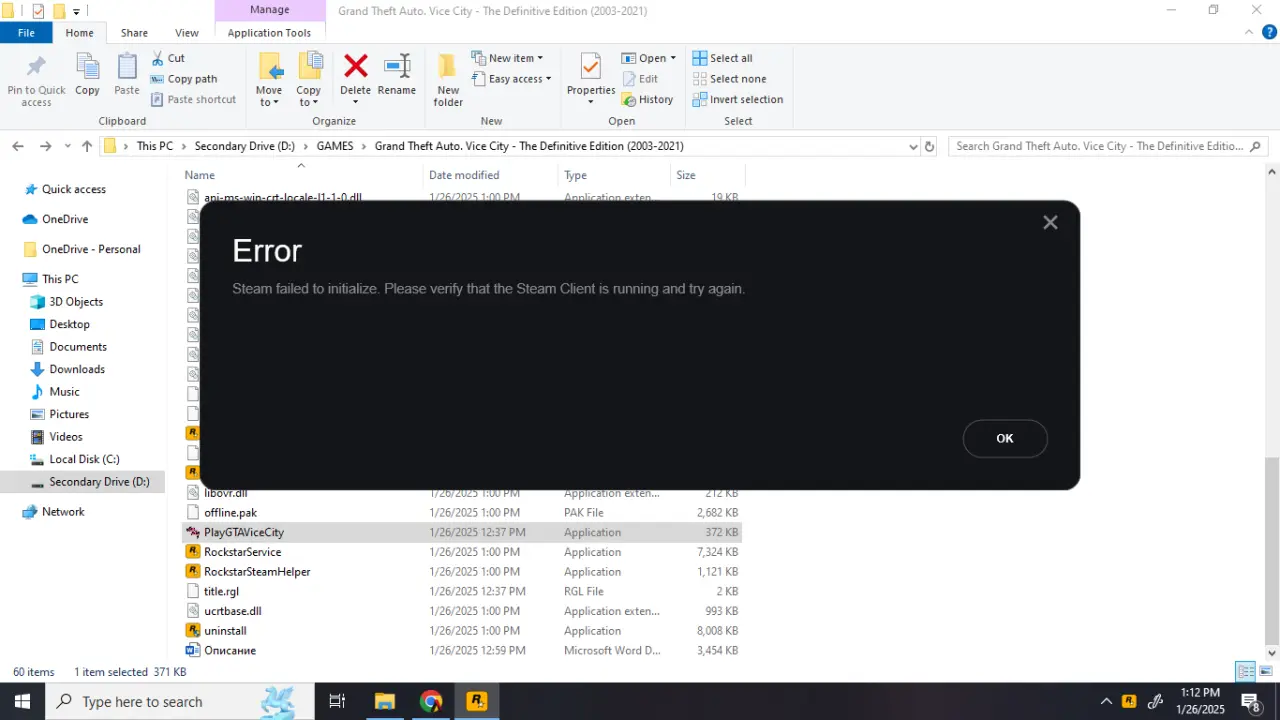Click the New folder icon in the title bar toolbar
The height and width of the screenshot is (720, 1280).
[59, 11]
